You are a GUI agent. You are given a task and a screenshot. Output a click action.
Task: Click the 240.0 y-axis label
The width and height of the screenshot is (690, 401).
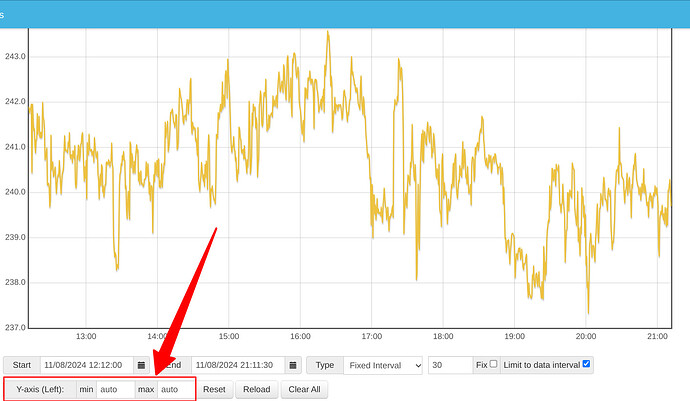(x=15, y=192)
